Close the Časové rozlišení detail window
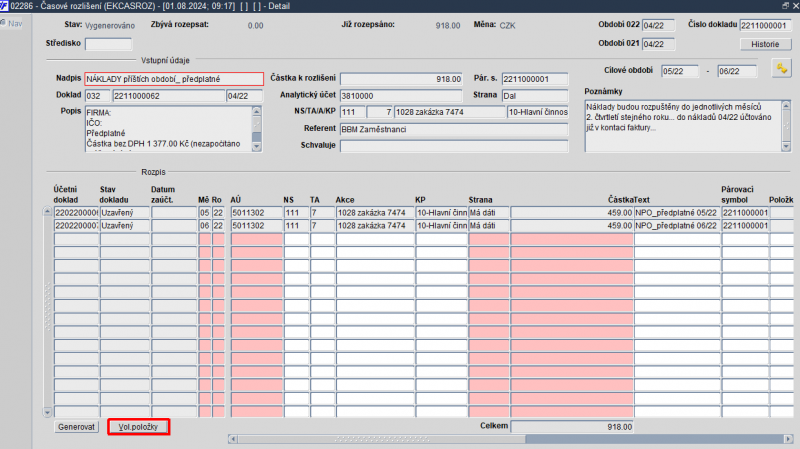The image size is (800, 449). [x=793, y=6]
